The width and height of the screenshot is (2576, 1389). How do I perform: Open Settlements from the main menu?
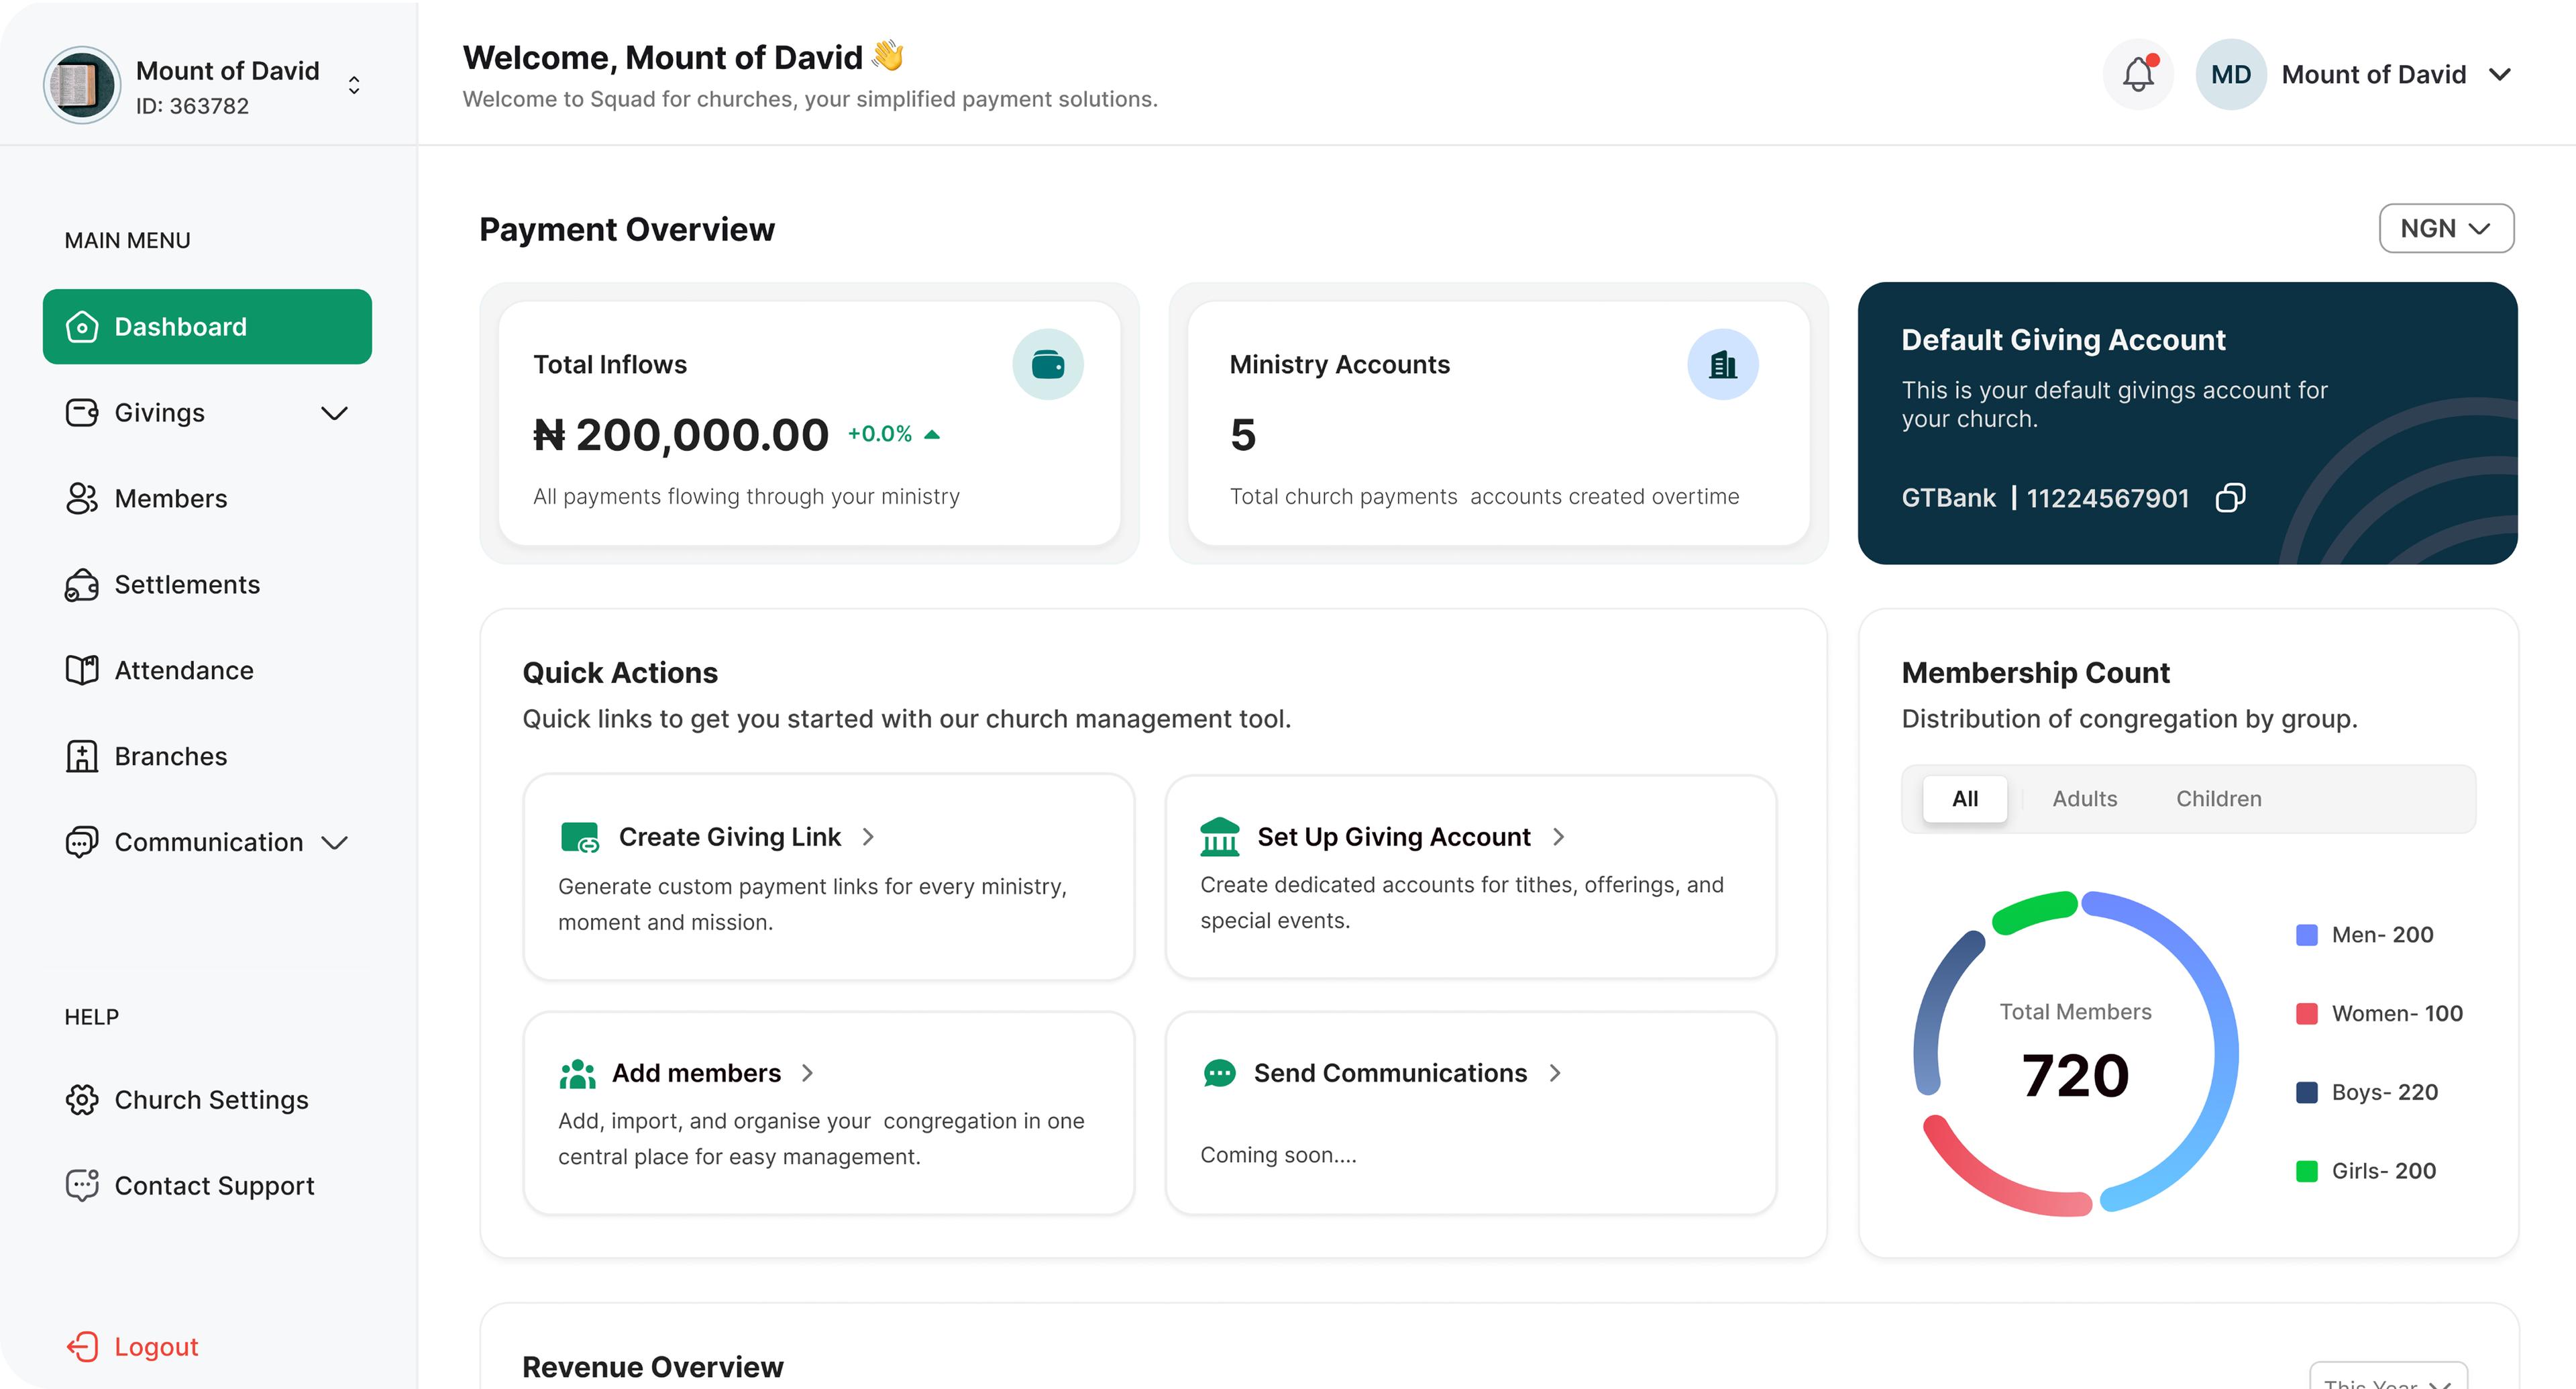[x=186, y=584]
